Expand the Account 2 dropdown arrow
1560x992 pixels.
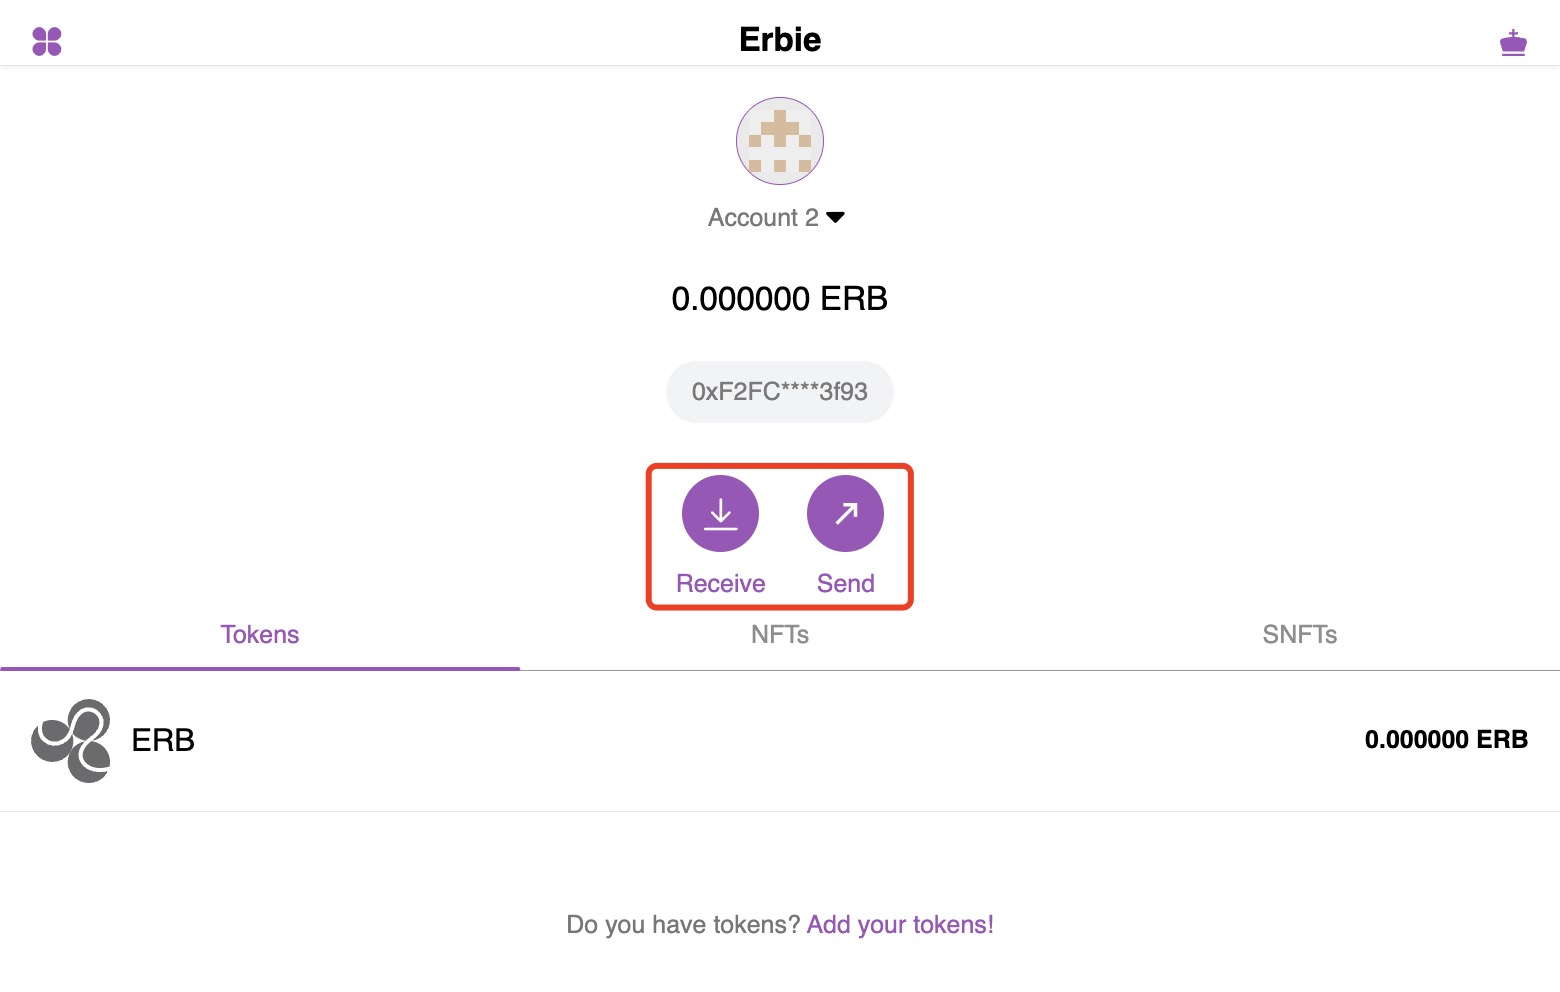pos(836,217)
